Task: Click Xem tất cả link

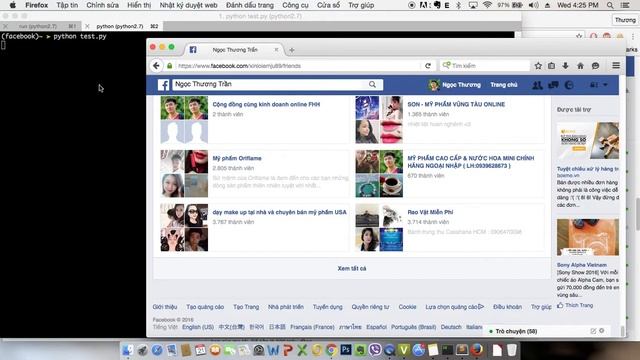Action: coord(352,269)
